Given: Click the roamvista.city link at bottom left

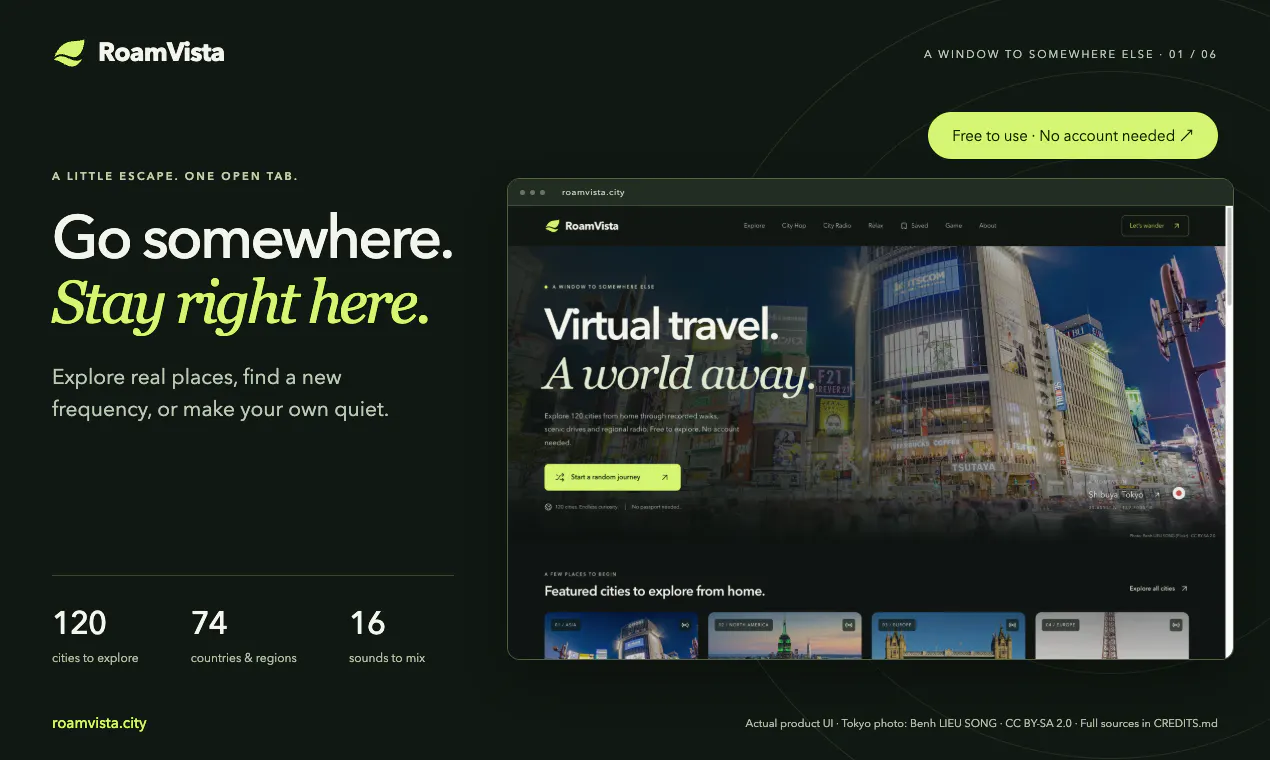Looking at the screenshot, I should click(99, 723).
